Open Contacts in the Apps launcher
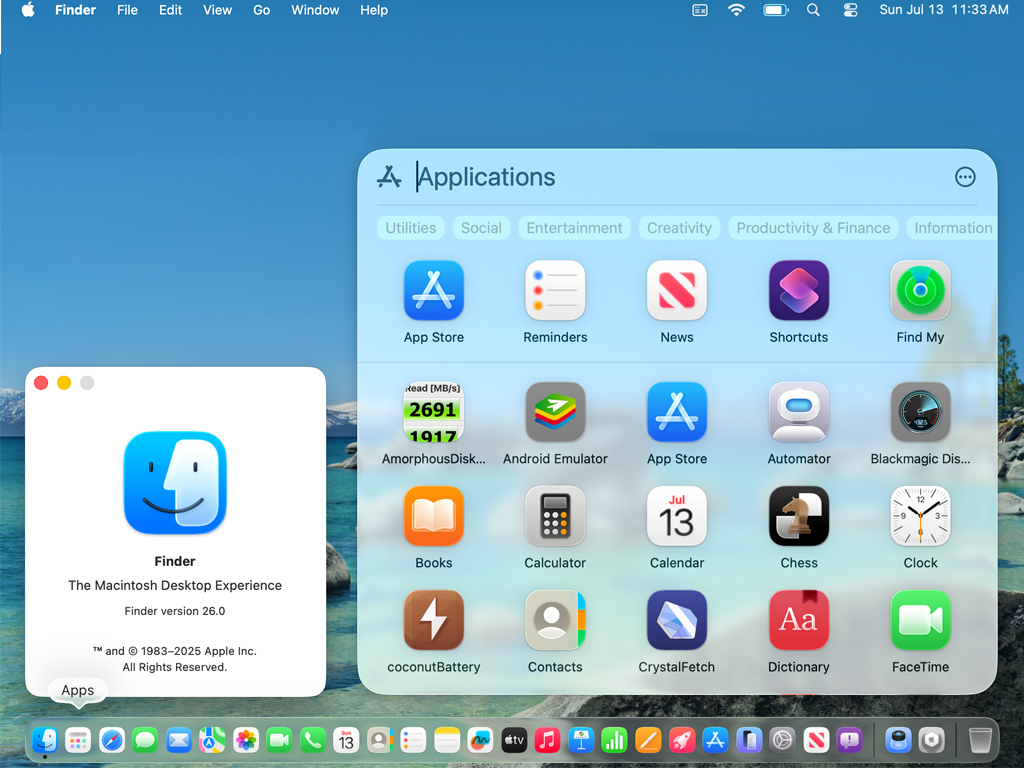The image size is (1024, 768). pyautogui.click(x=555, y=620)
